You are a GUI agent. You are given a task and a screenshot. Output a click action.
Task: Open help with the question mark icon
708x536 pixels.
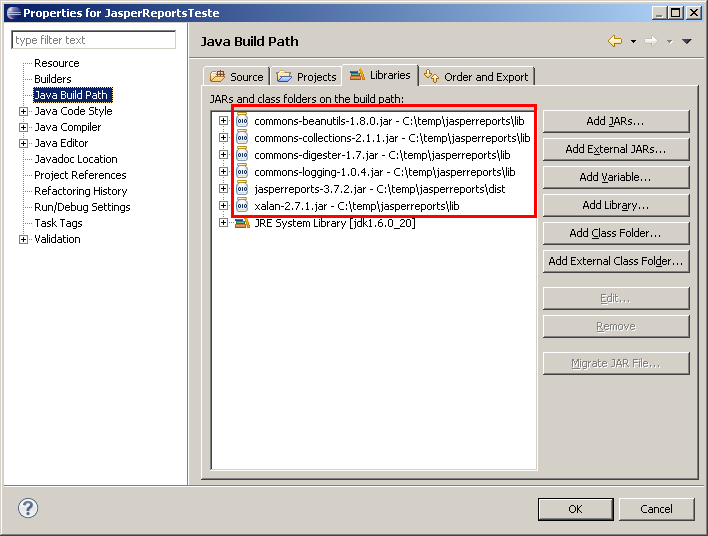click(28, 508)
